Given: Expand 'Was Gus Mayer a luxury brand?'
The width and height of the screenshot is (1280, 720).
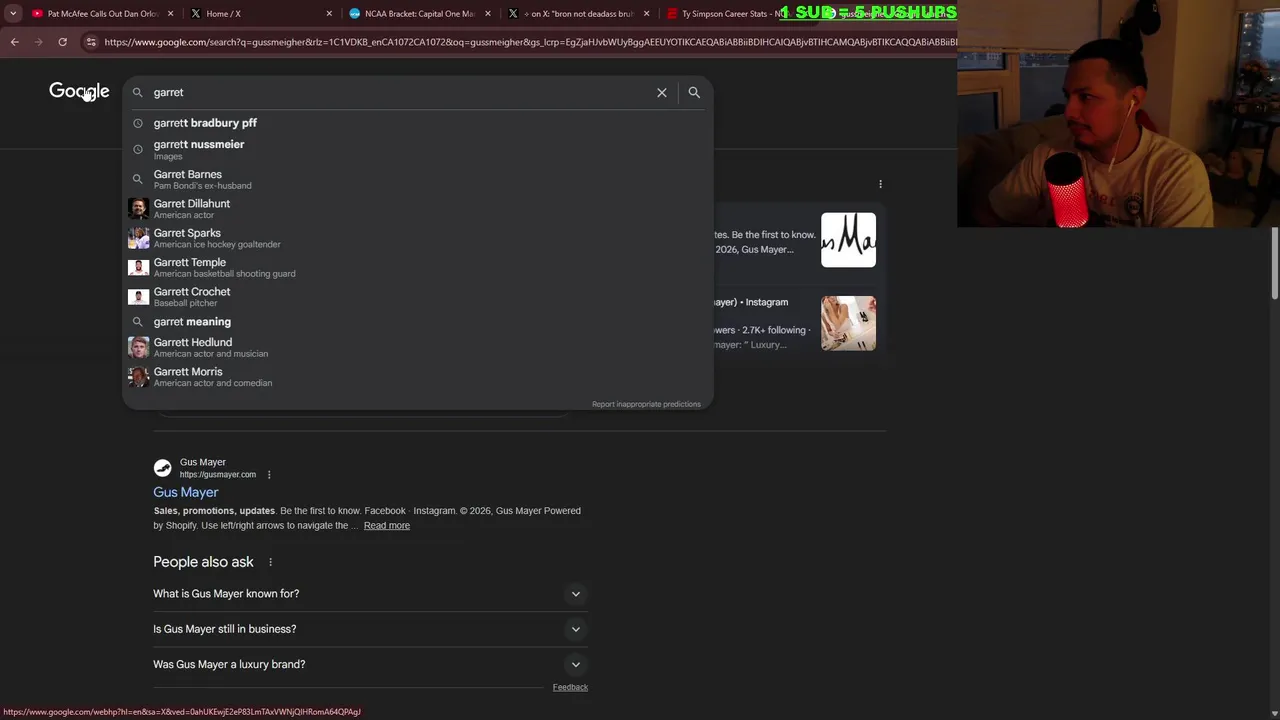Looking at the screenshot, I should tap(370, 664).
